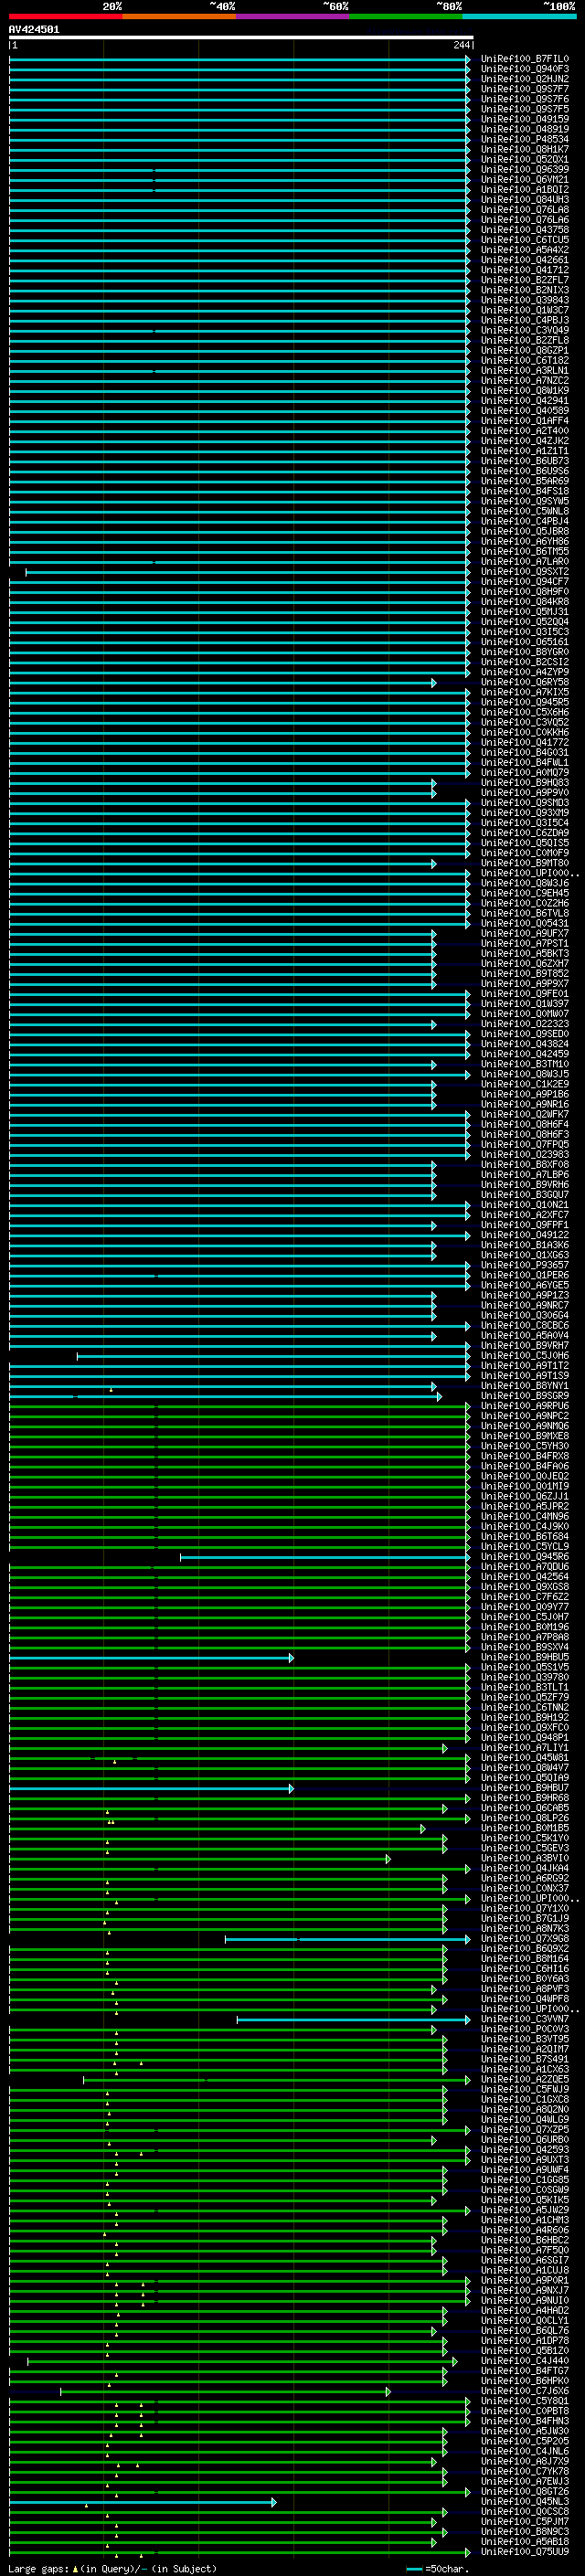Open hit UniRef100_C5YH30
585x2576 pixels.
coord(524,1446)
